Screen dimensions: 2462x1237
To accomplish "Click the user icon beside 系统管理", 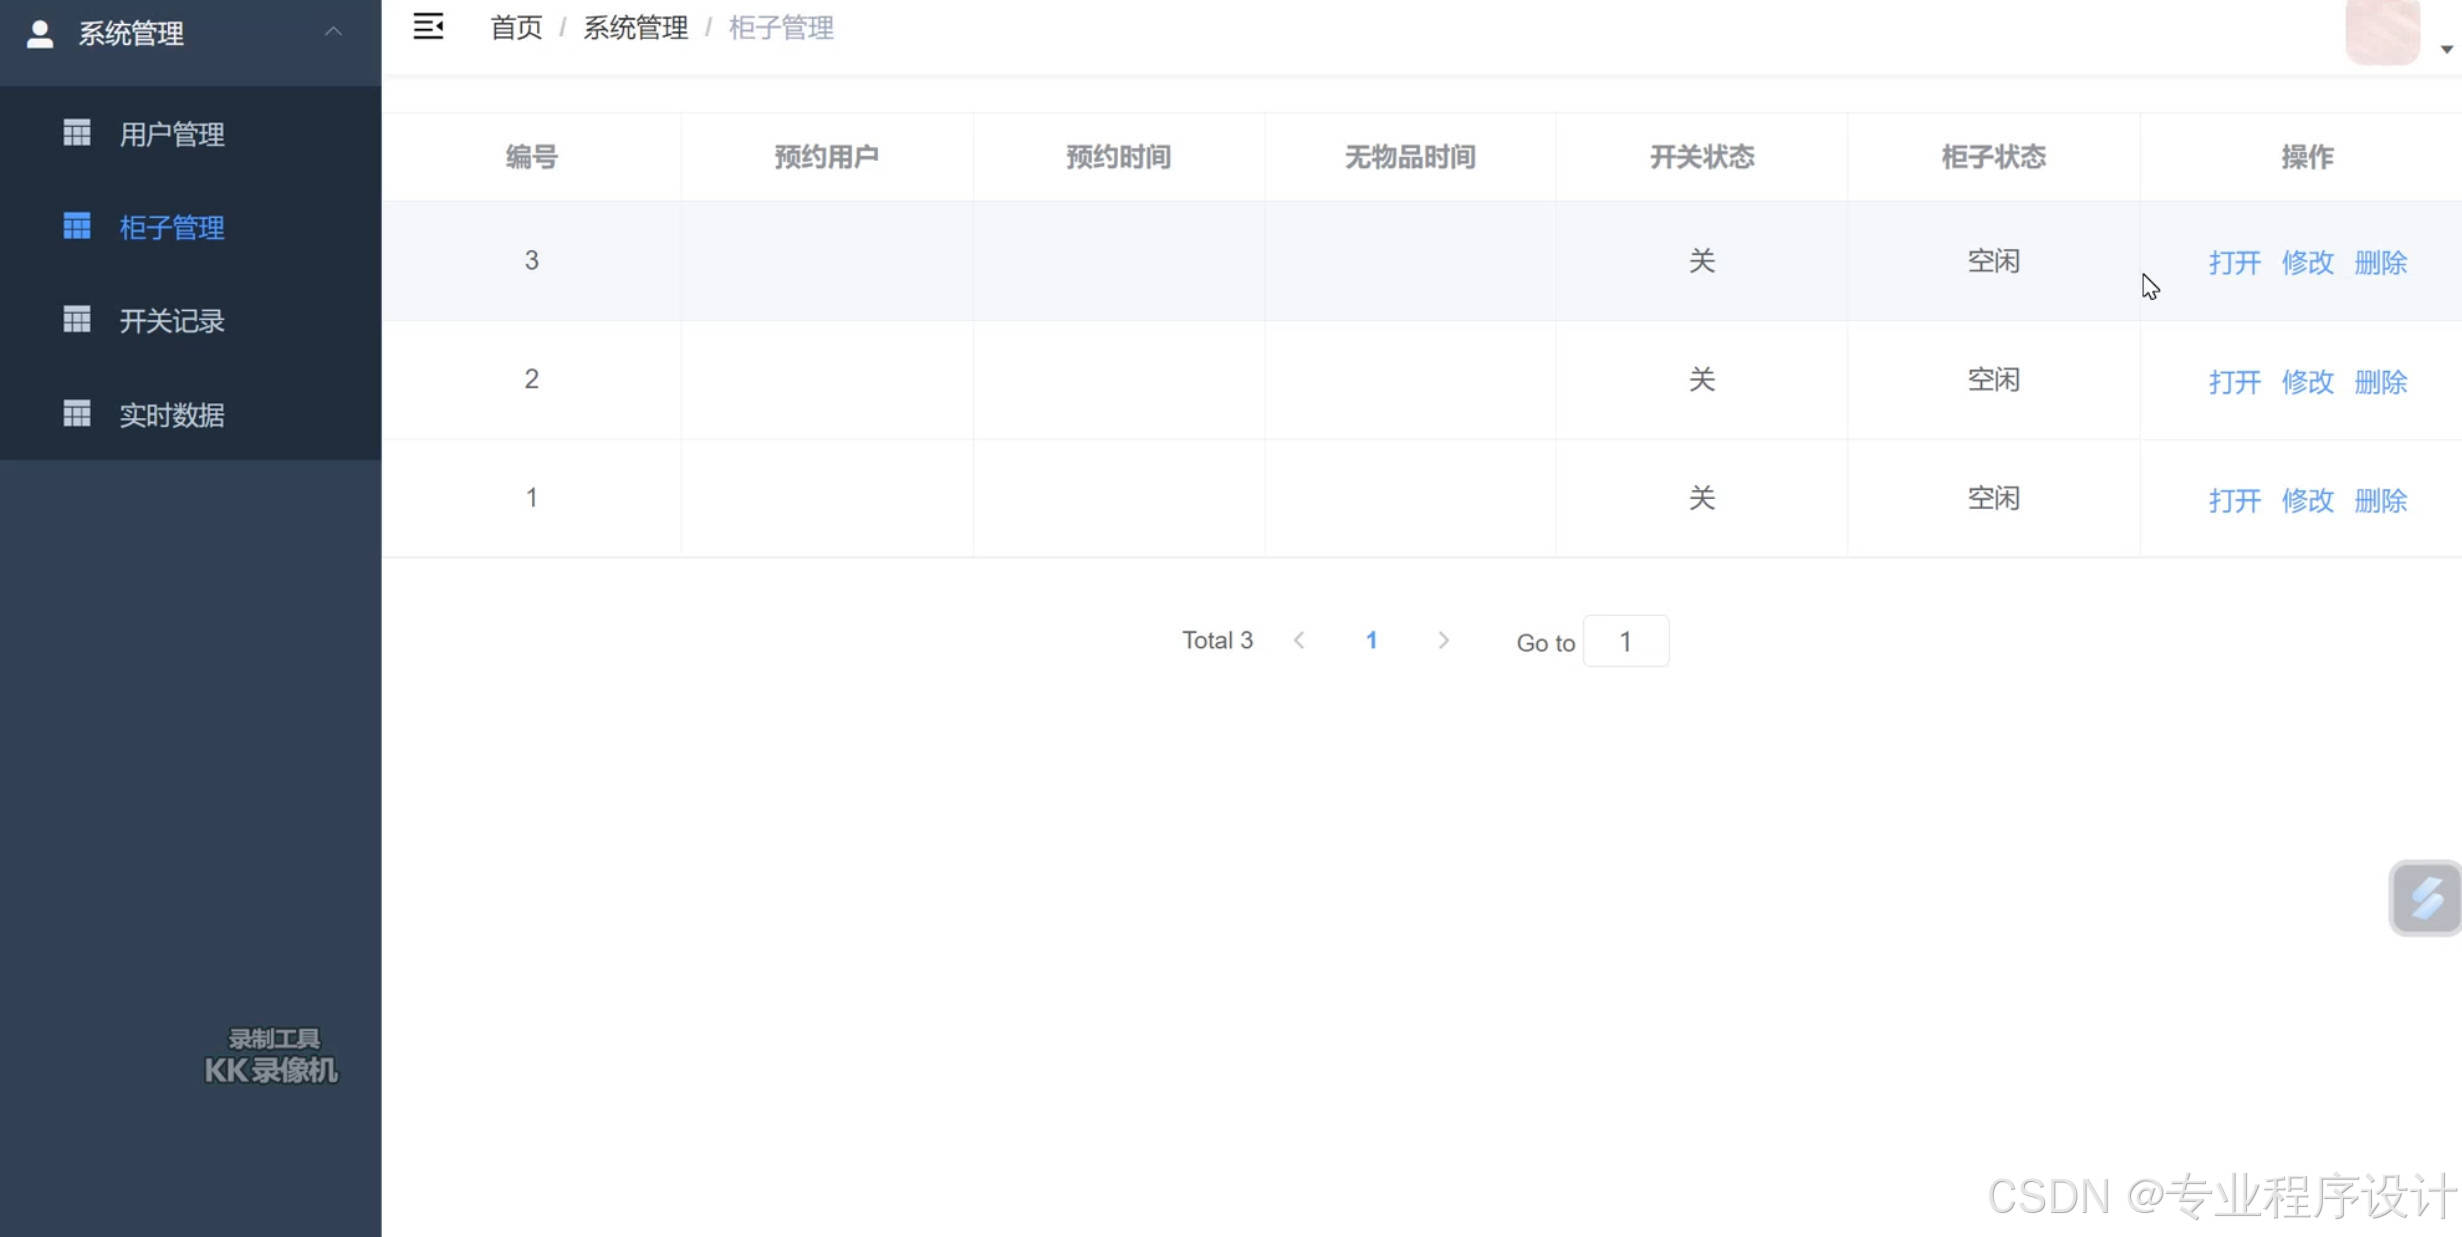I will [x=40, y=34].
